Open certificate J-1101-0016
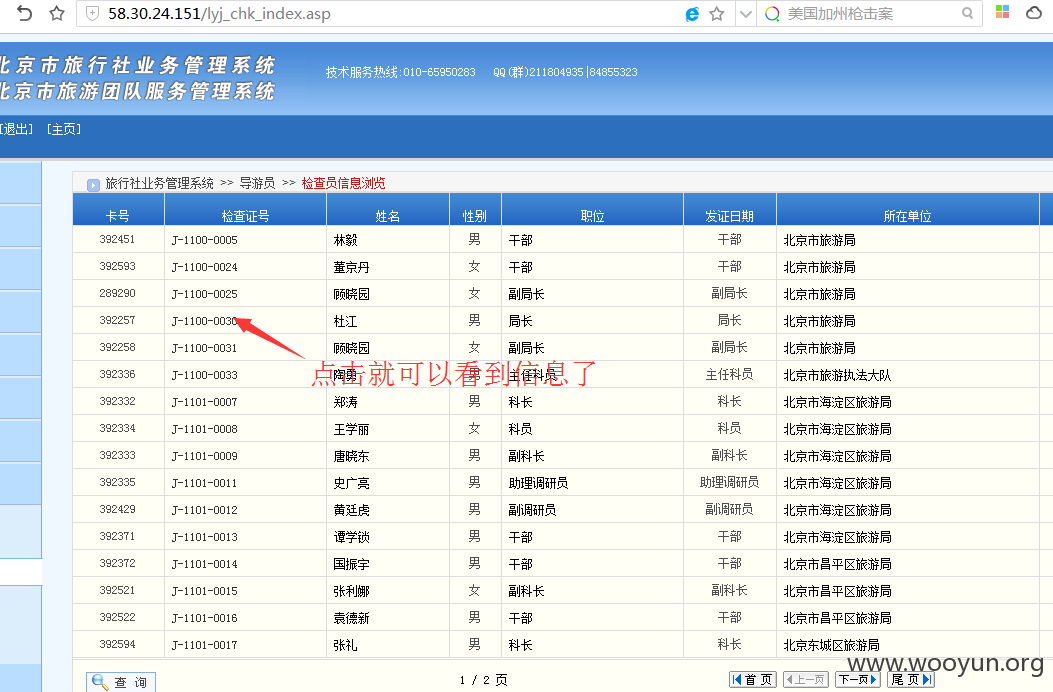 pyautogui.click(x=205, y=617)
